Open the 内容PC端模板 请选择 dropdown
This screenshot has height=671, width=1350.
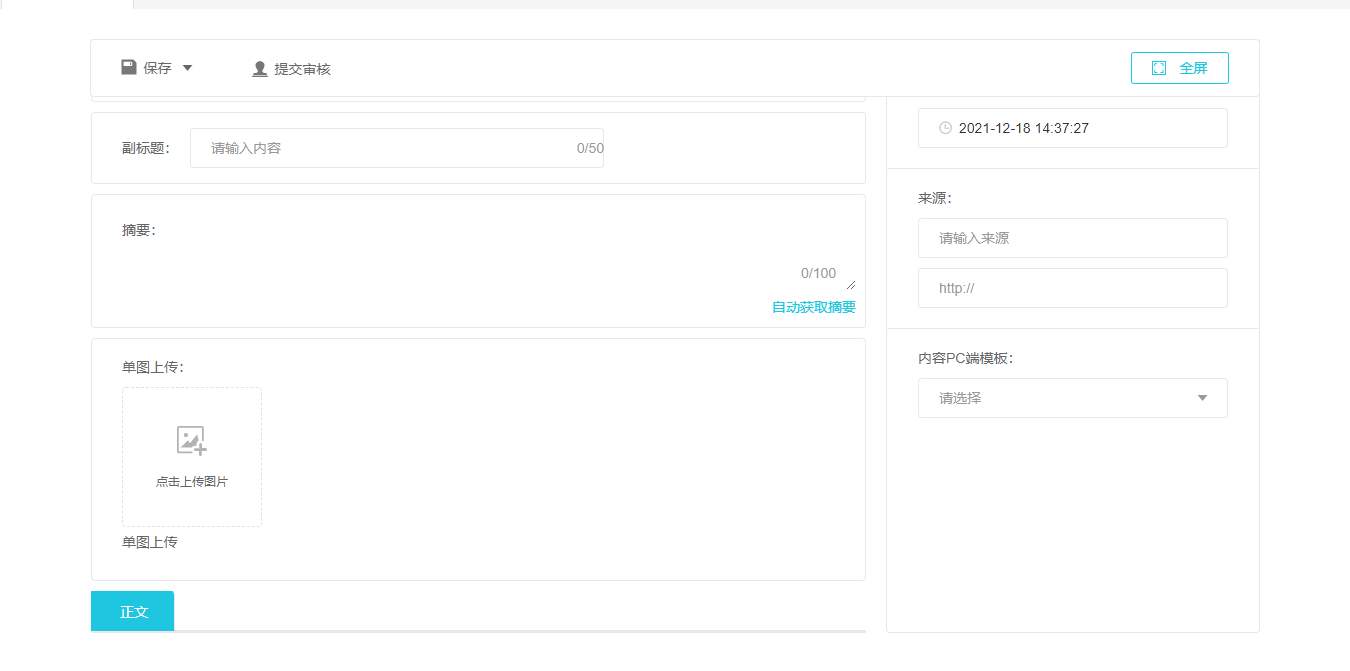pos(1073,398)
